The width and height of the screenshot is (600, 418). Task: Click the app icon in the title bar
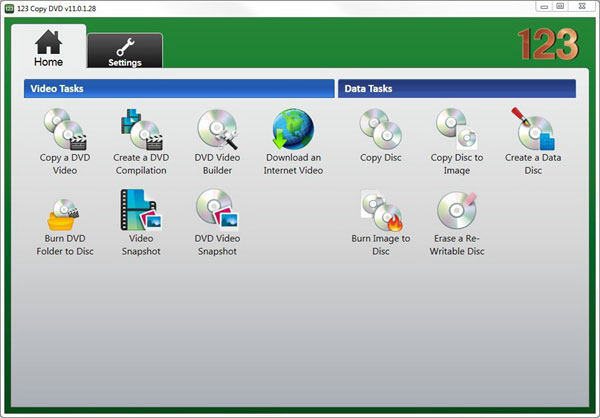click(9, 7)
